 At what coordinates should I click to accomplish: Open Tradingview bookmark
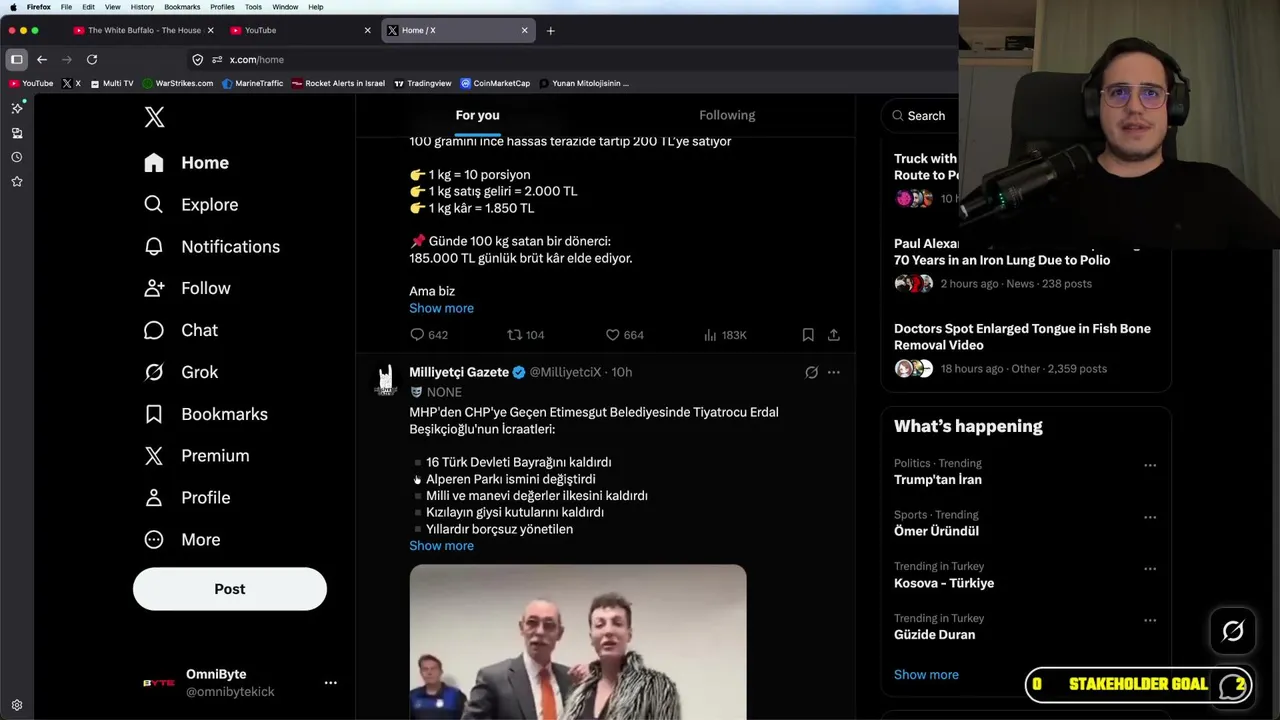(423, 84)
